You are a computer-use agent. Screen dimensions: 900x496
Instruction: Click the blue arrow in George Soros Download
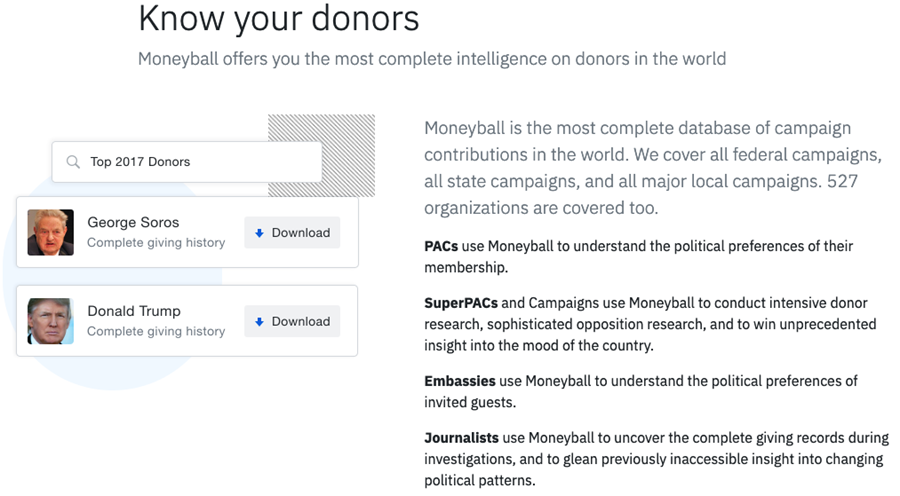(259, 233)
